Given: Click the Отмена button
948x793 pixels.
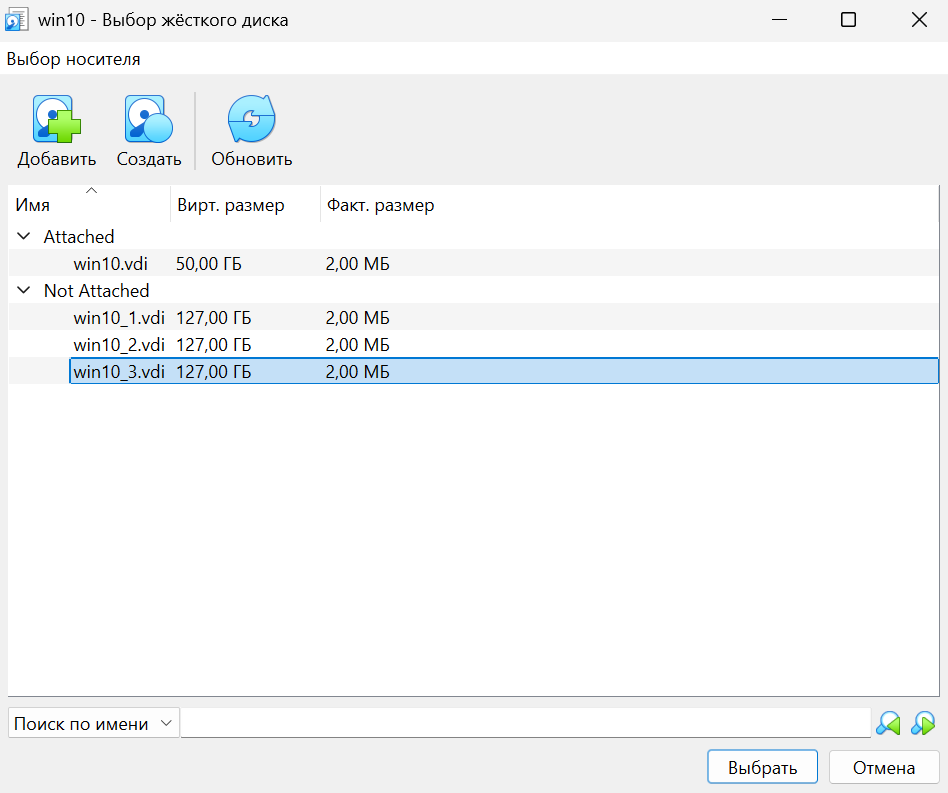Looking at the screenshot, I should [883, 768].
